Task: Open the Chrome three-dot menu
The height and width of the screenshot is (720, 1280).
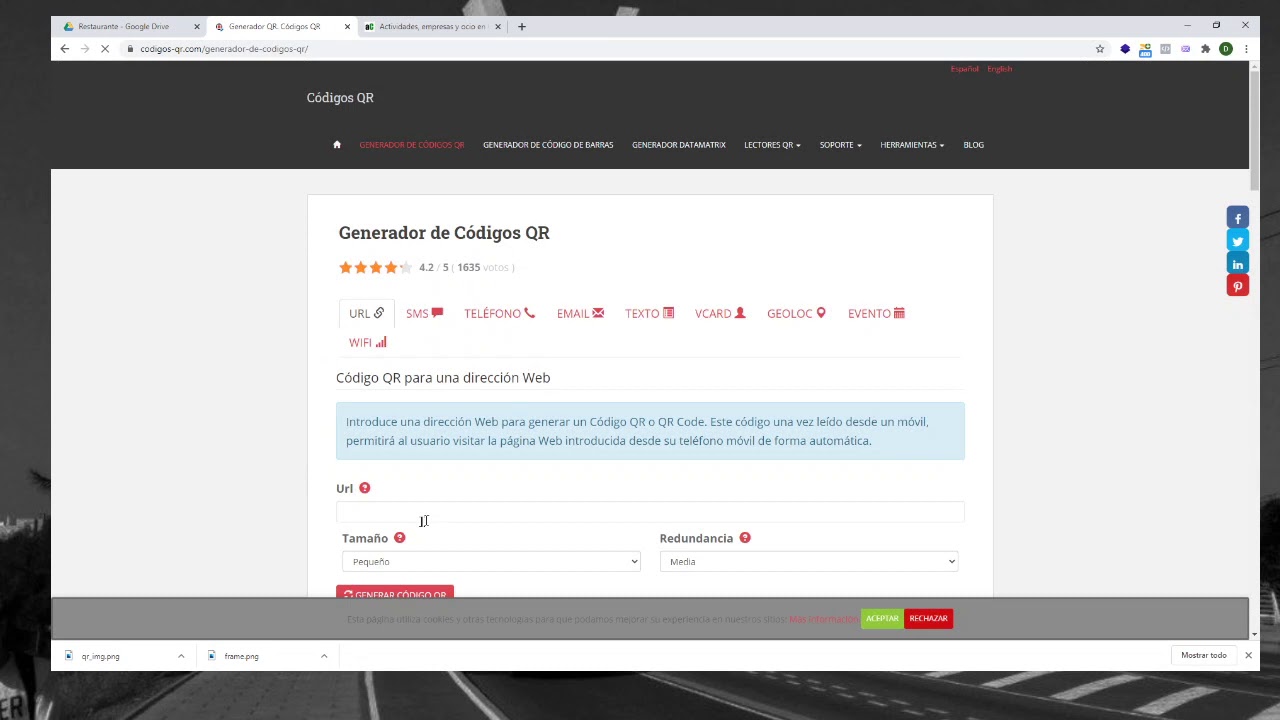Action: (x=1246, y=49)
